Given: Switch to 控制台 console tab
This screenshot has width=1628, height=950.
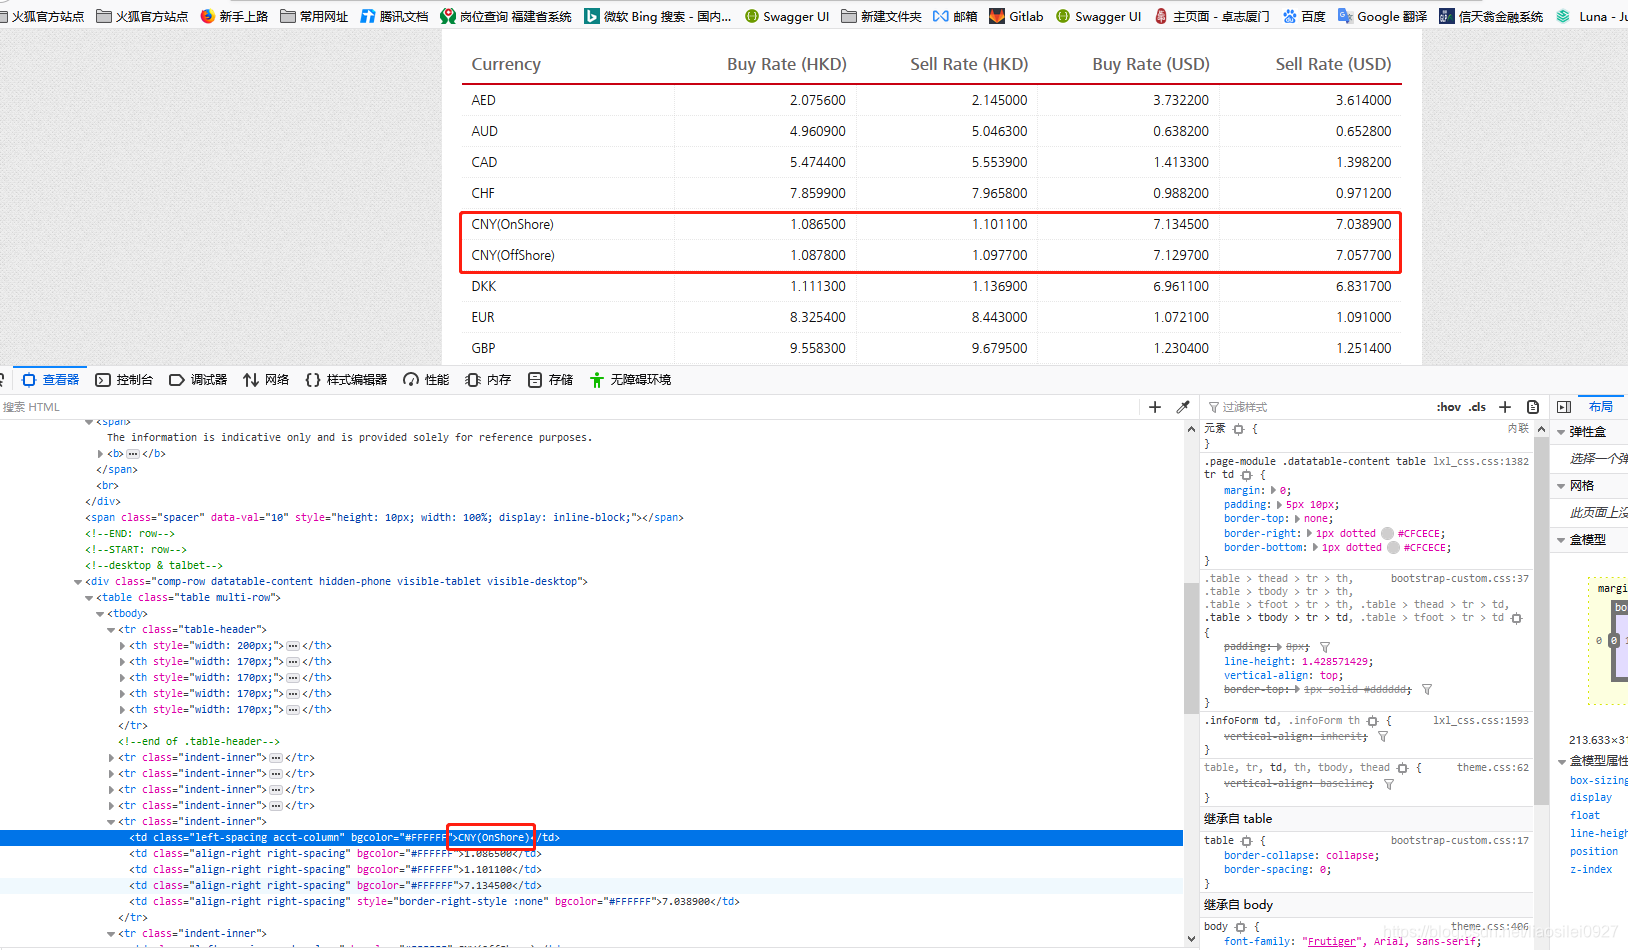Looking at the screenshot, I should pos(124,380).
